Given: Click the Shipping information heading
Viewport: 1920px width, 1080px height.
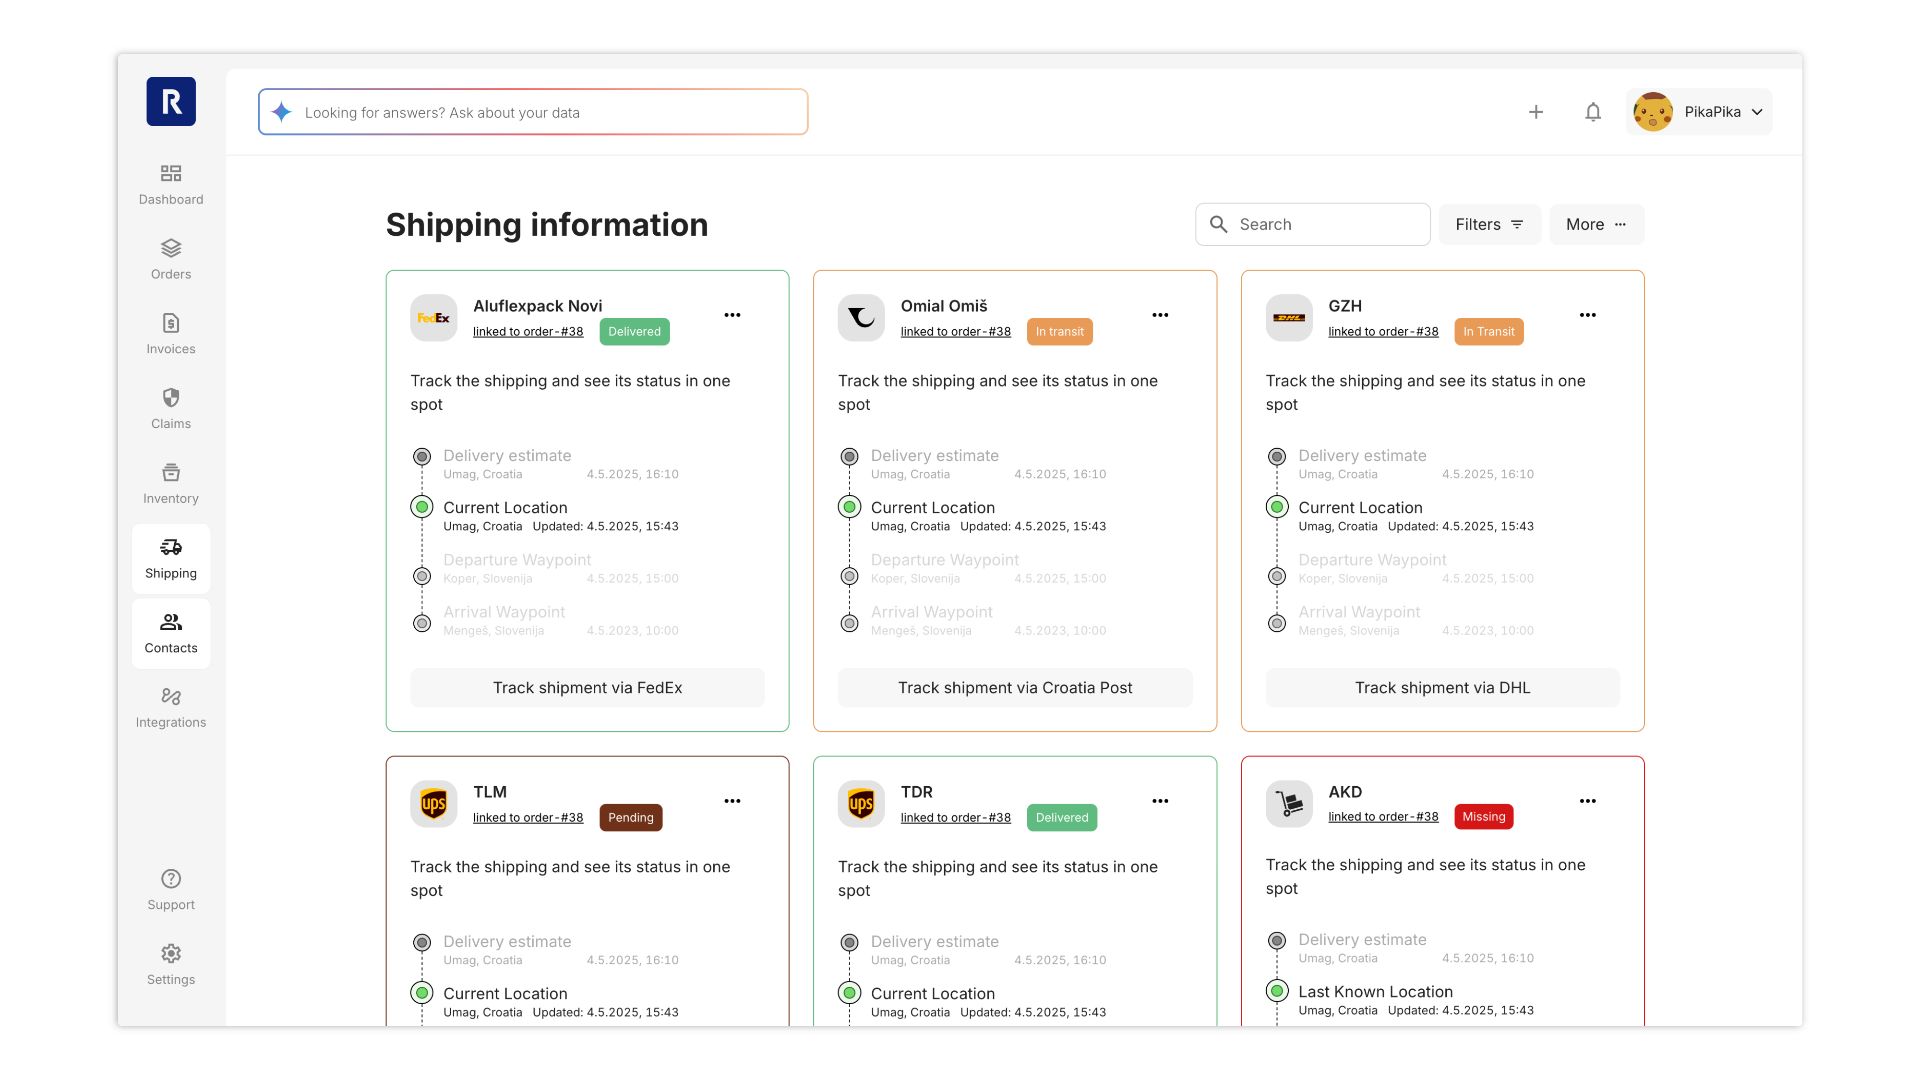Looking at the screenshot, I should pyautogui.click(x=547, y=224).
